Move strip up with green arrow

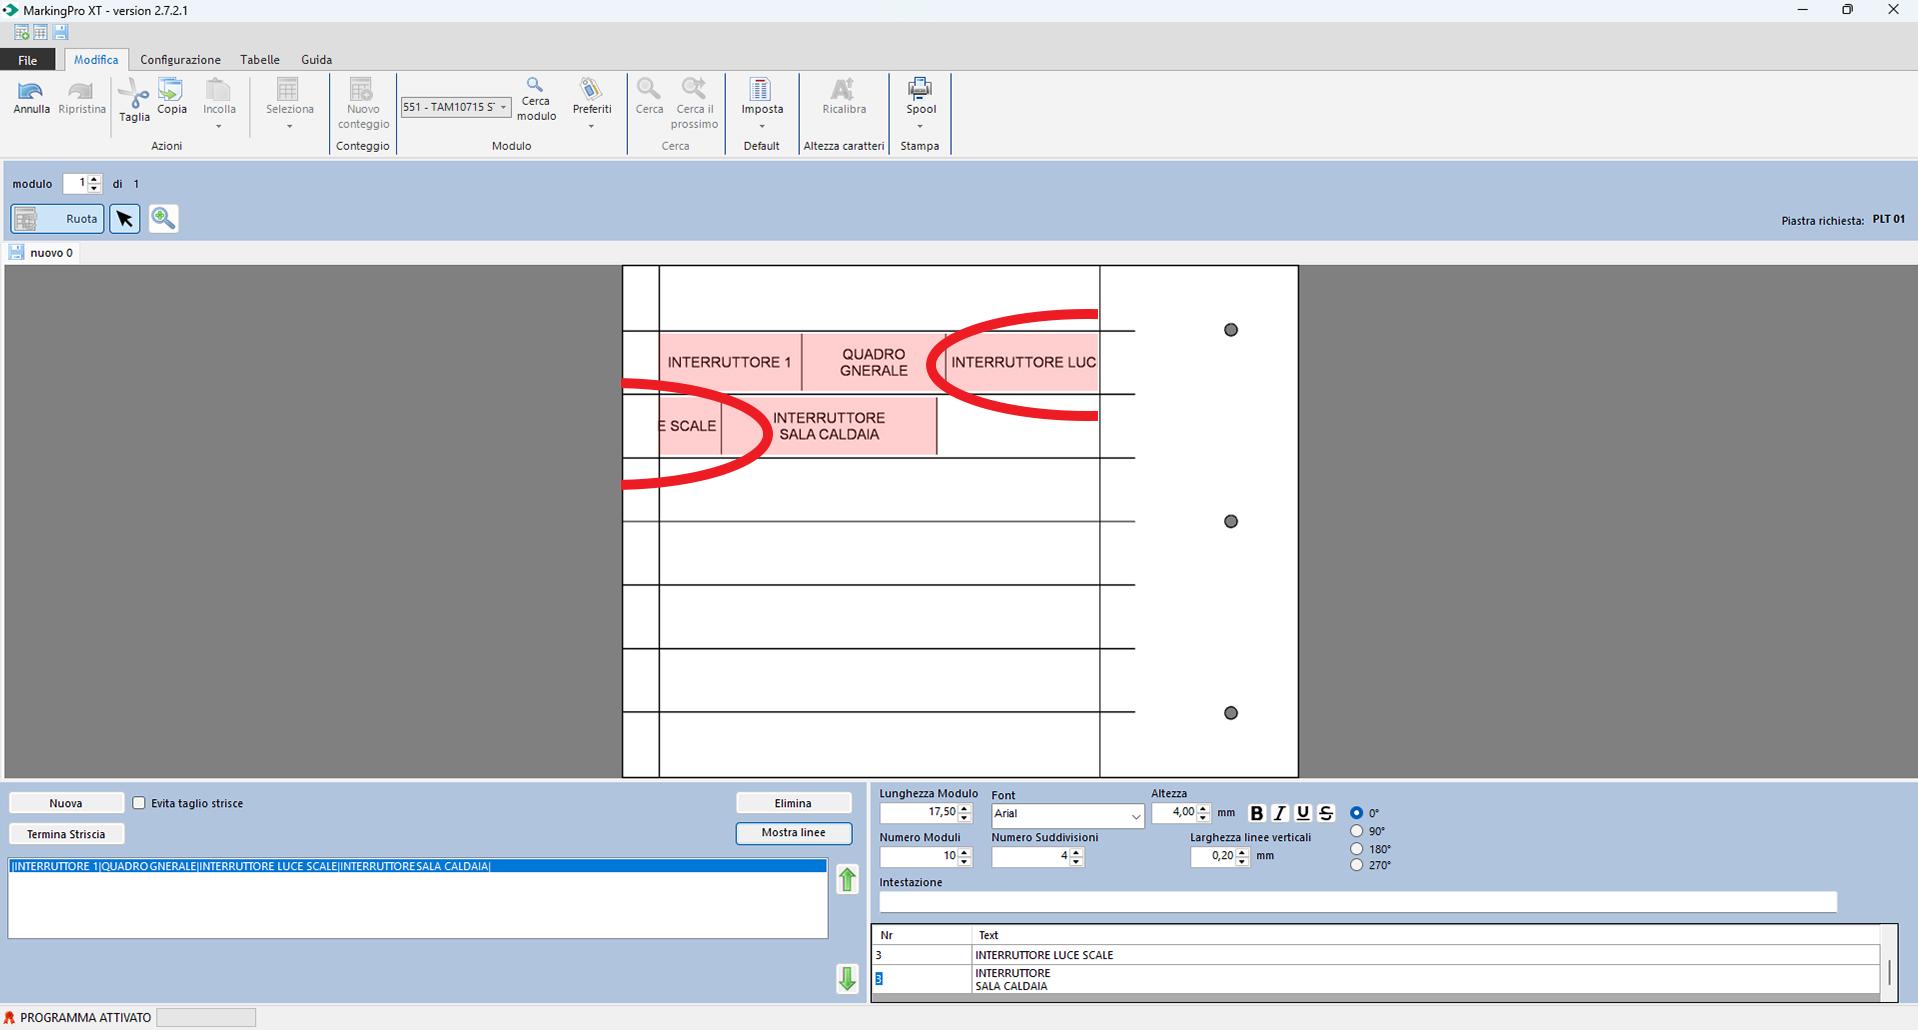click(x=847, y=880)
